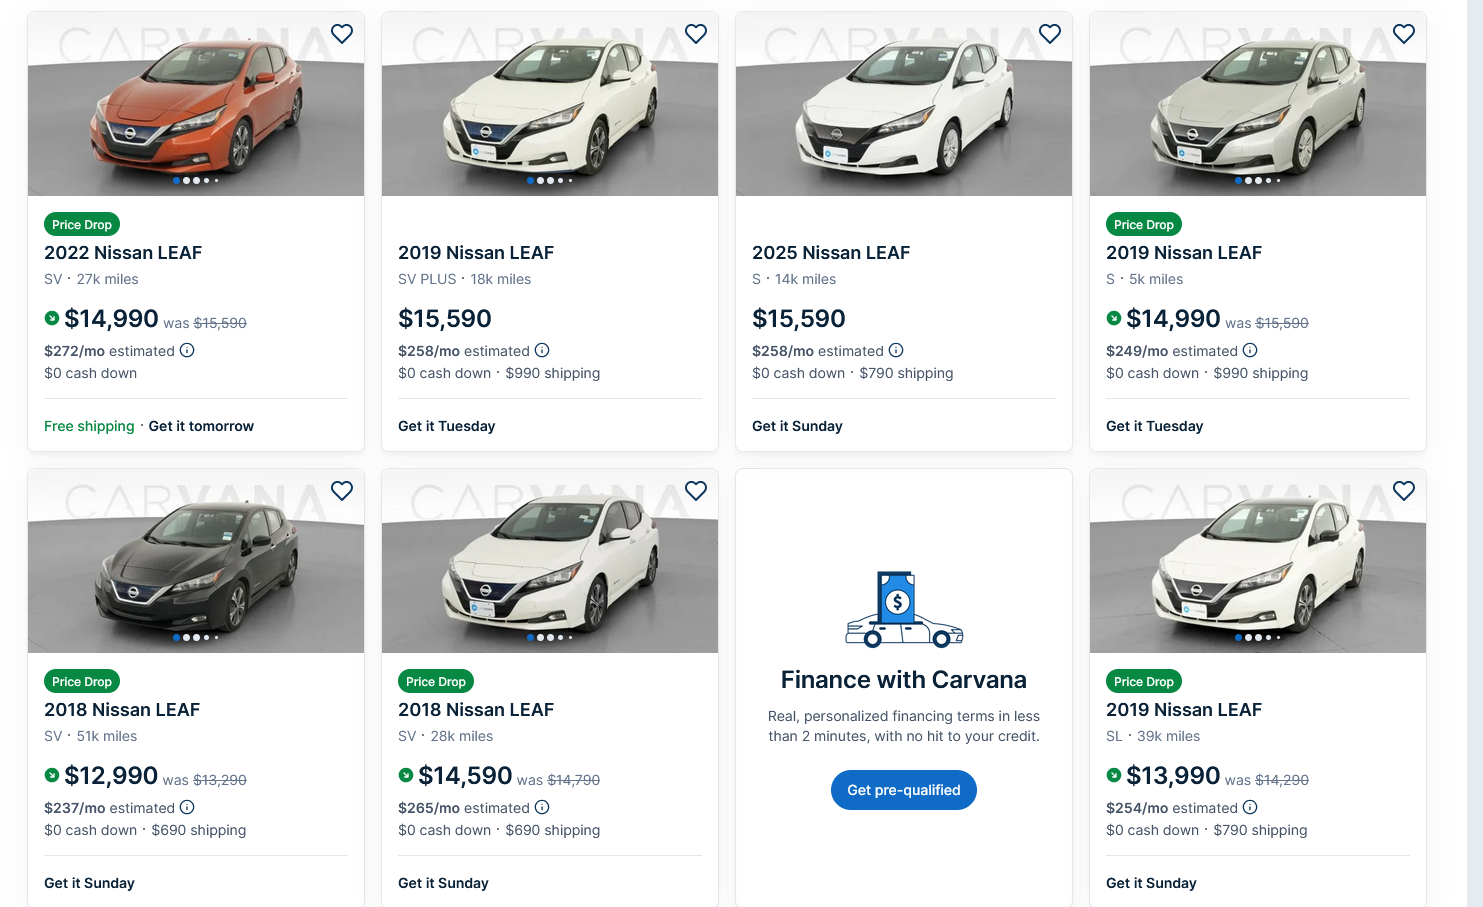Save the 2019 LEAF SV PLUS with heart
Screen dimensions: 1483x907
click(696, 34)
